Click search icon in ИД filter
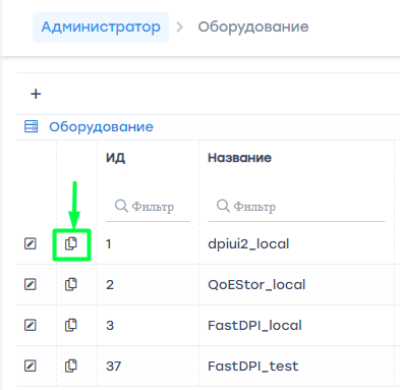The height and width of the screenshot is (390, 400). (x=121, y=206)
